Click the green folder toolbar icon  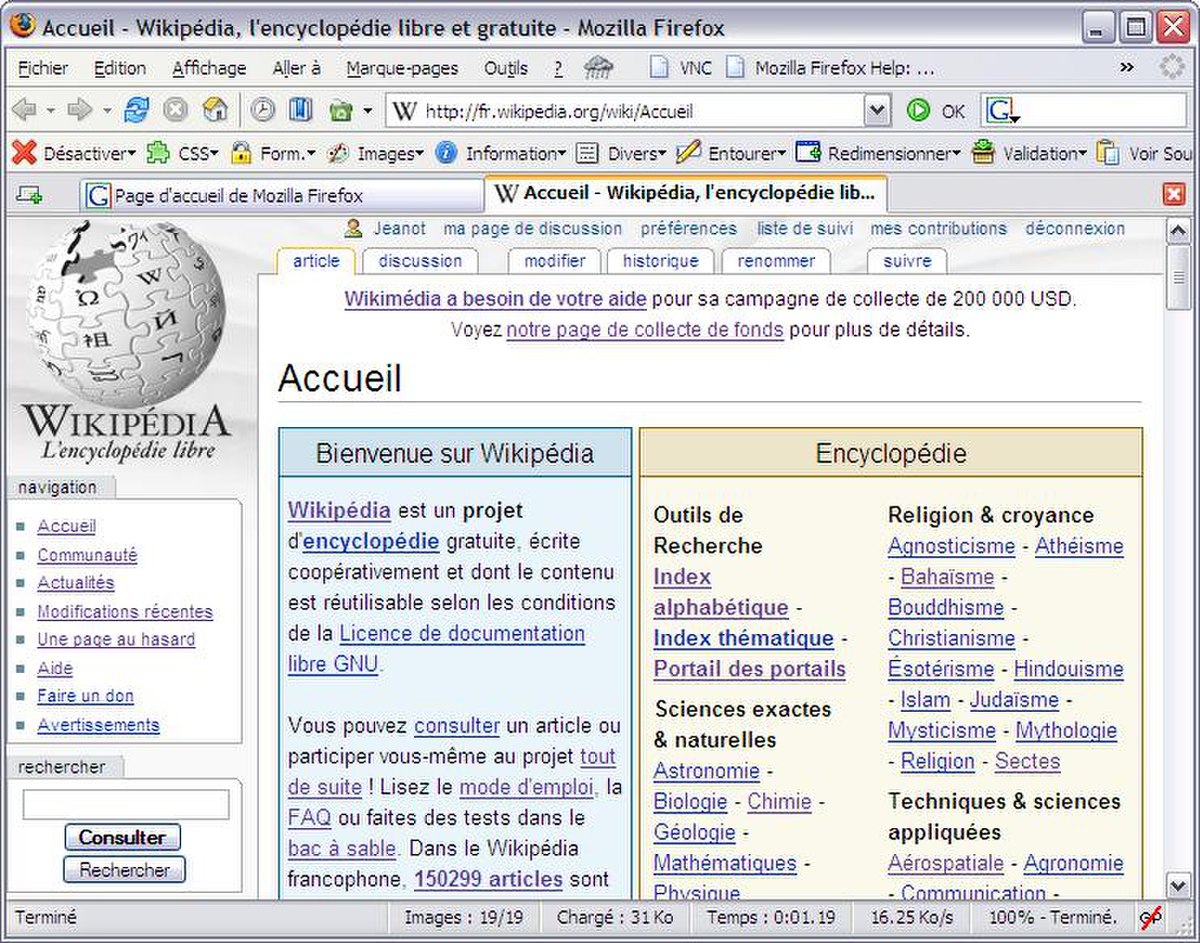tap(341, 110)
